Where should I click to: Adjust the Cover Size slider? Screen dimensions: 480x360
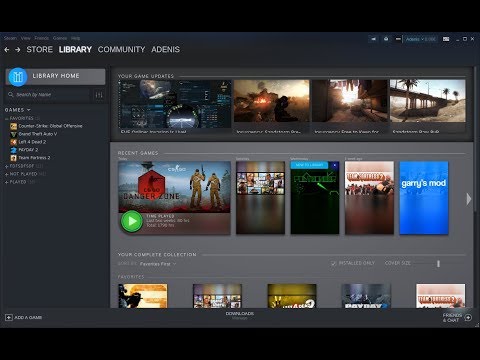[438, 264]
